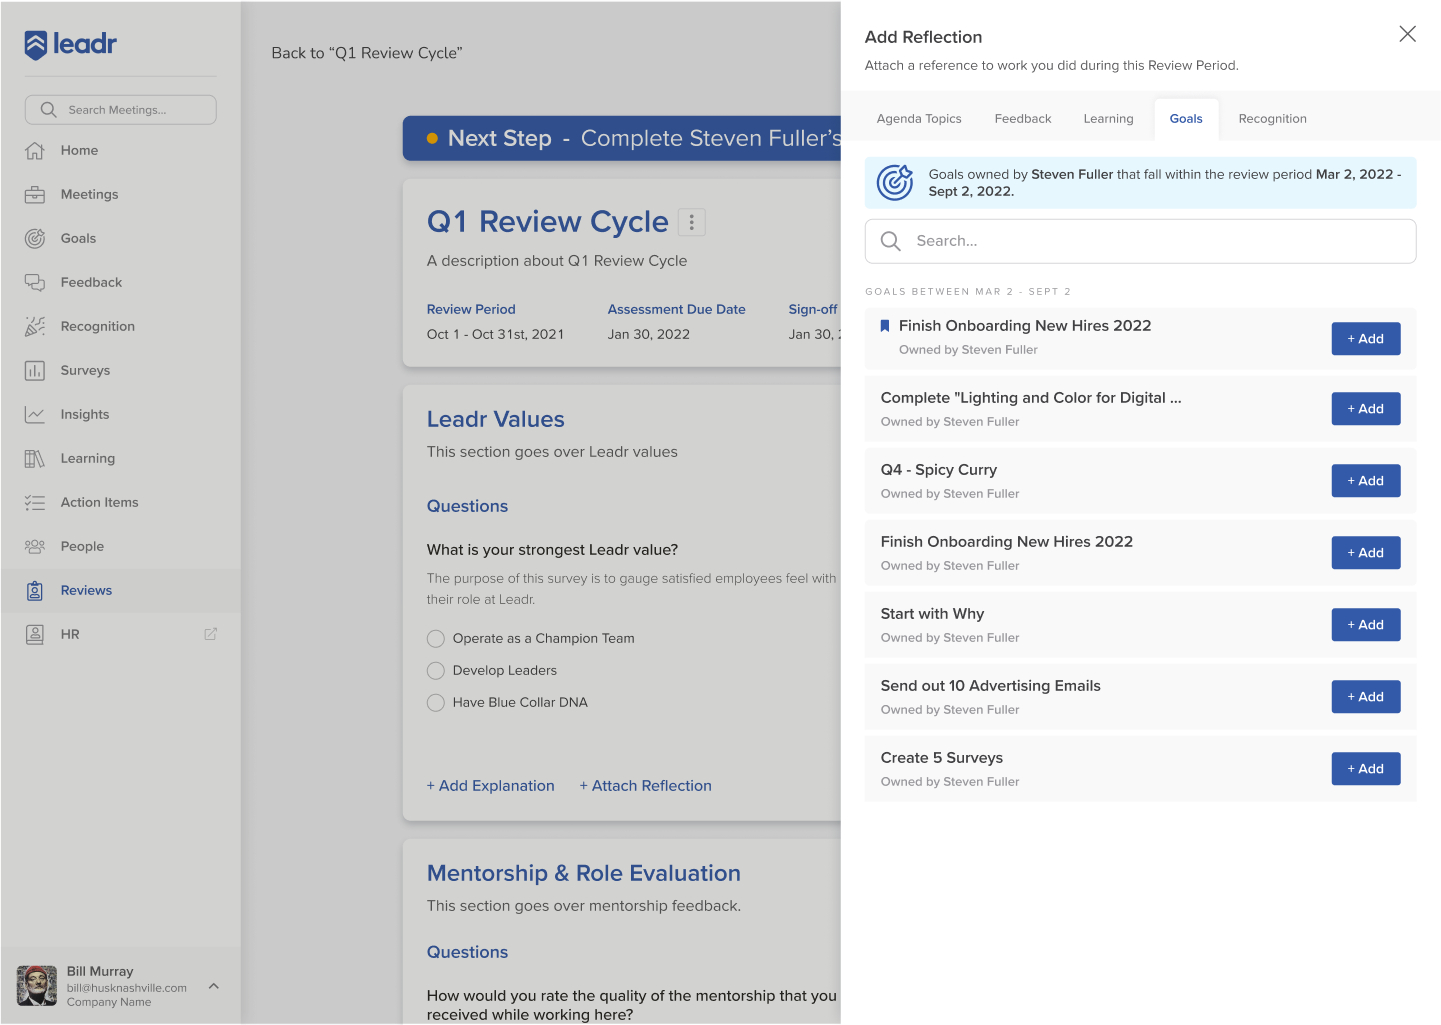Click the Start with Why goal title

tap(932, 614)
